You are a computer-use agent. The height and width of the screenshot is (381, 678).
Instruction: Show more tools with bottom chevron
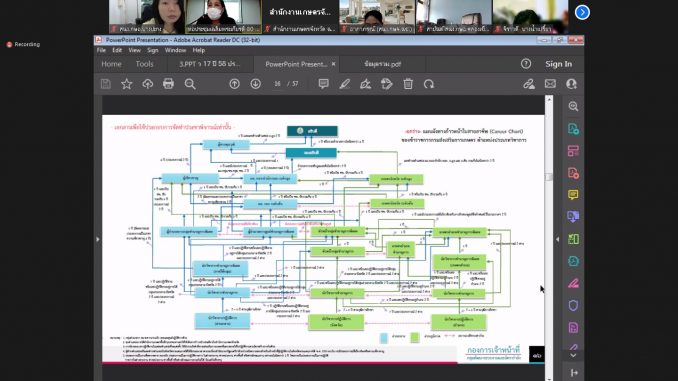pyautogui.click(x=573, y=355)
